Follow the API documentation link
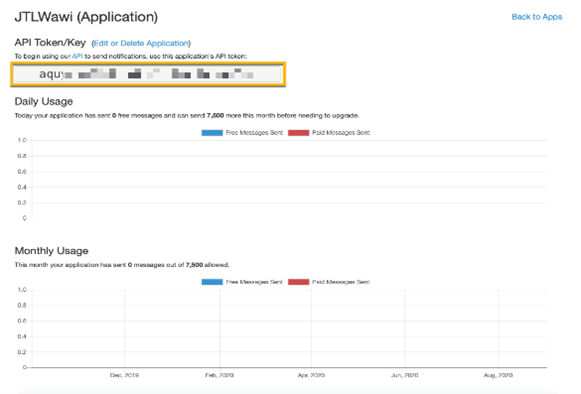Image resolution: width=581 pixels, height=394 pixels. coord(77,56)
